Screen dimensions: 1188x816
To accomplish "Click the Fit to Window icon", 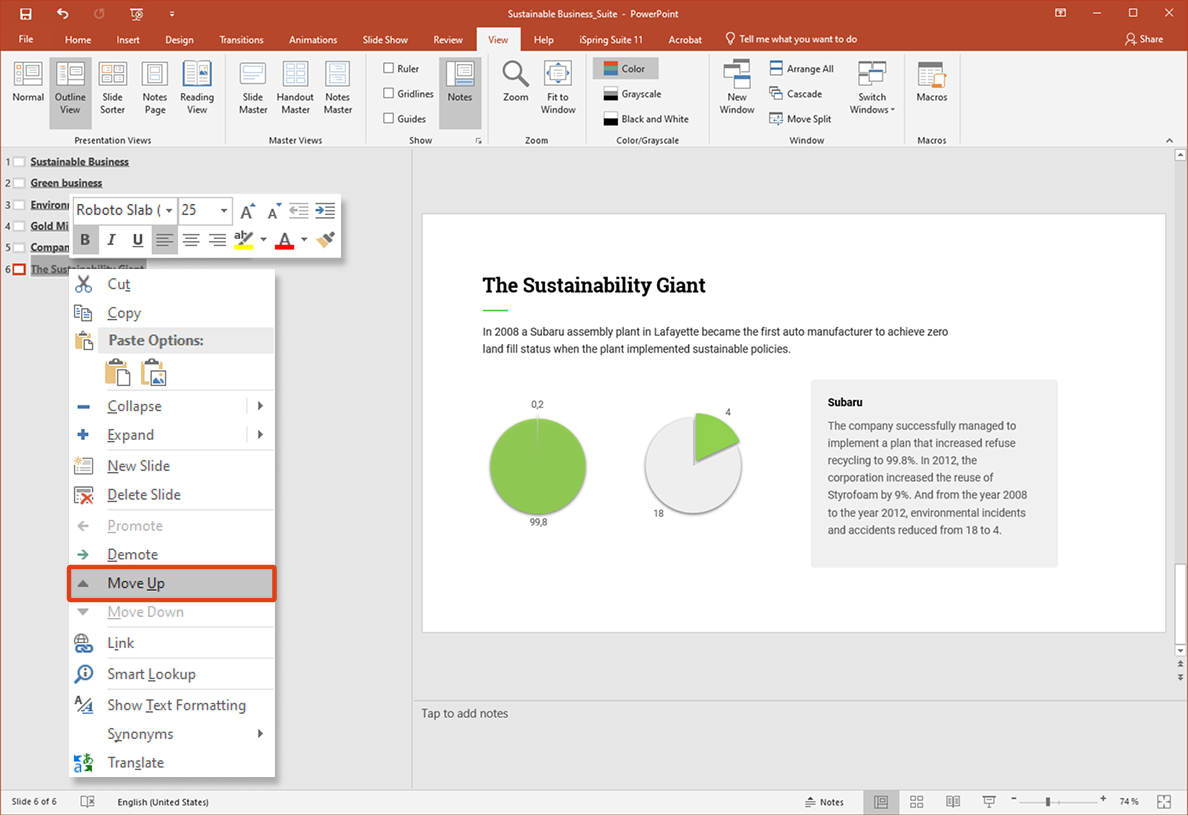I will click(x=557, y=86).
